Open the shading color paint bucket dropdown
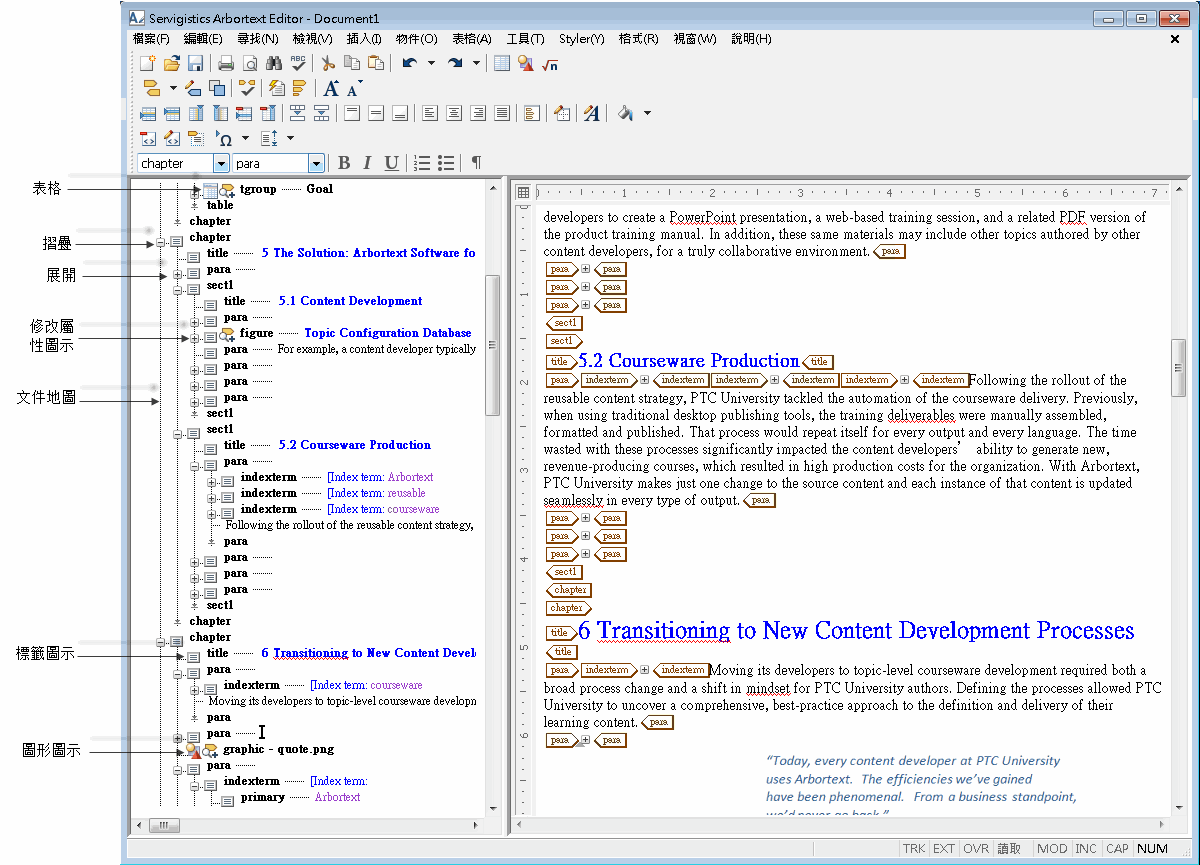 click(647, 113)
